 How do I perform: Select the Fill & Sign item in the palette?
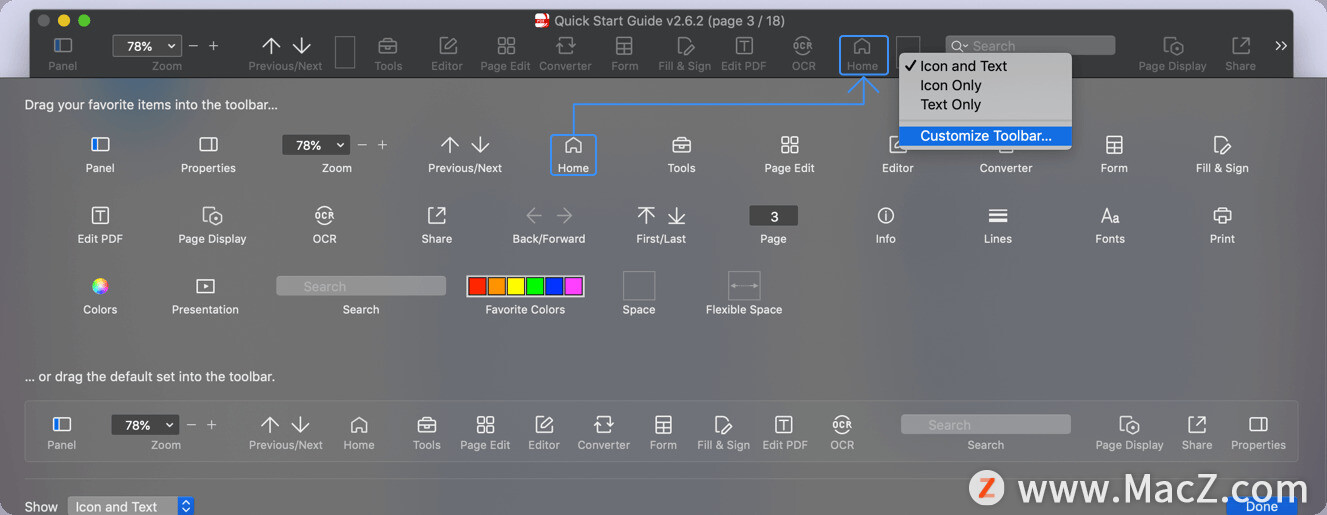1222,154
